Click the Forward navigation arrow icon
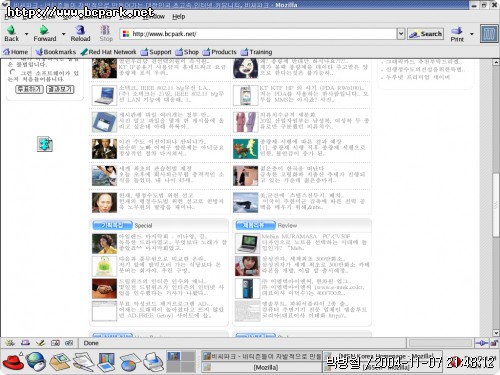The image size is (500, 375). [x=44, y=30]
